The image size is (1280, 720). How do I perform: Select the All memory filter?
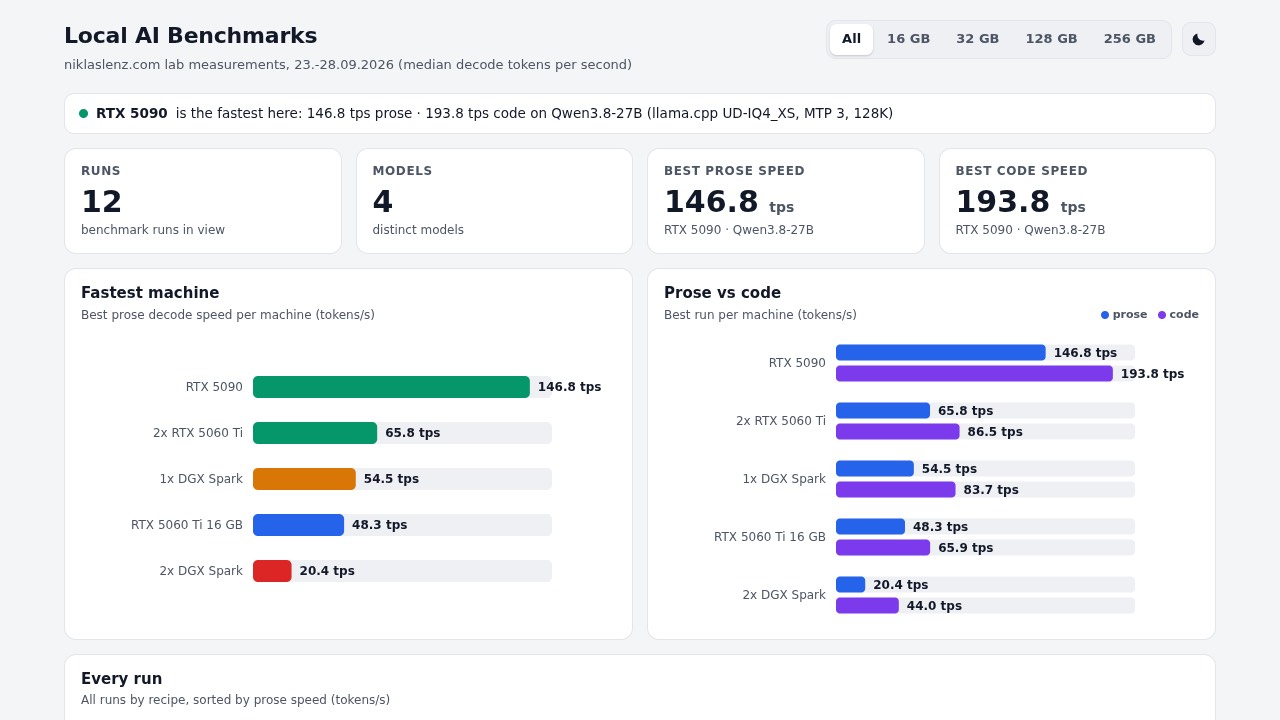pos(851,39)
